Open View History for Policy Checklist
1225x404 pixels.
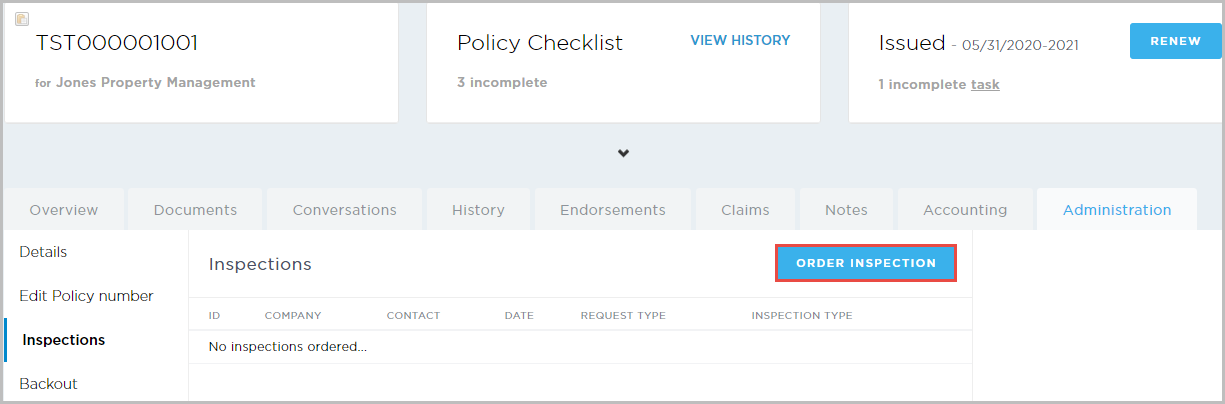click(x=740, y=41)
